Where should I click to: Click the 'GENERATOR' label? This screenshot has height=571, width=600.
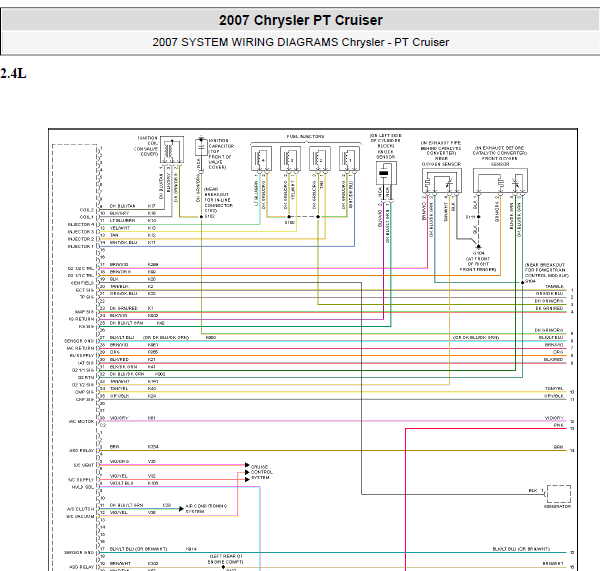[558, 506]
